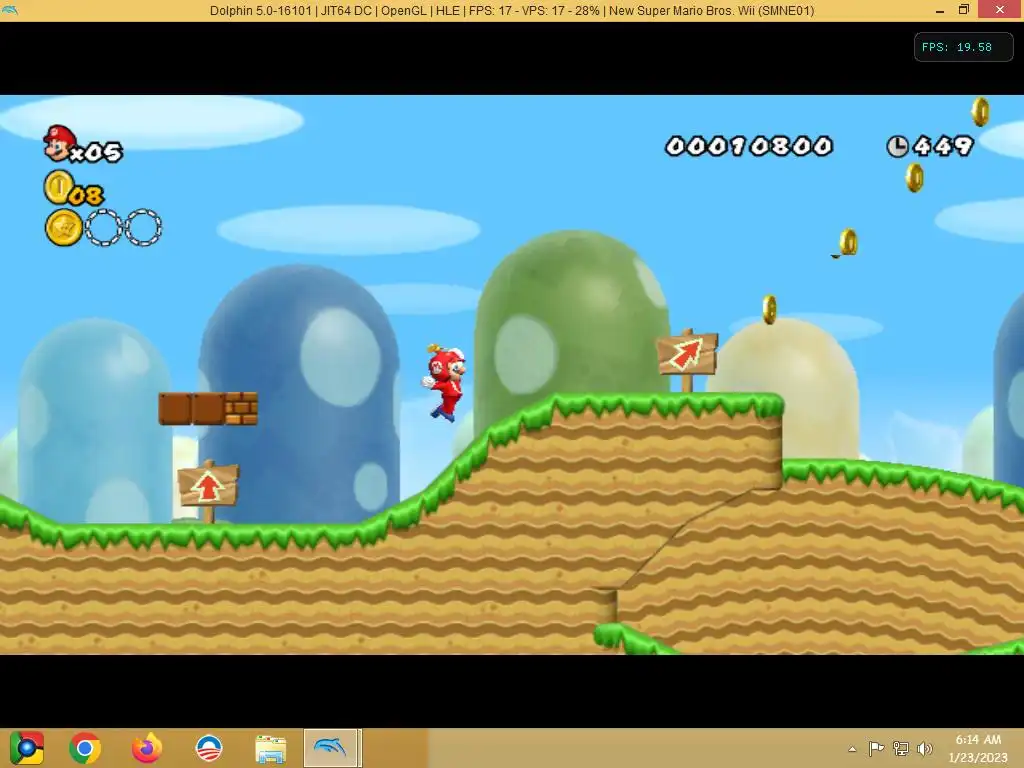
Task: Open the File Explorer taskbar icon
Action: 270,748
